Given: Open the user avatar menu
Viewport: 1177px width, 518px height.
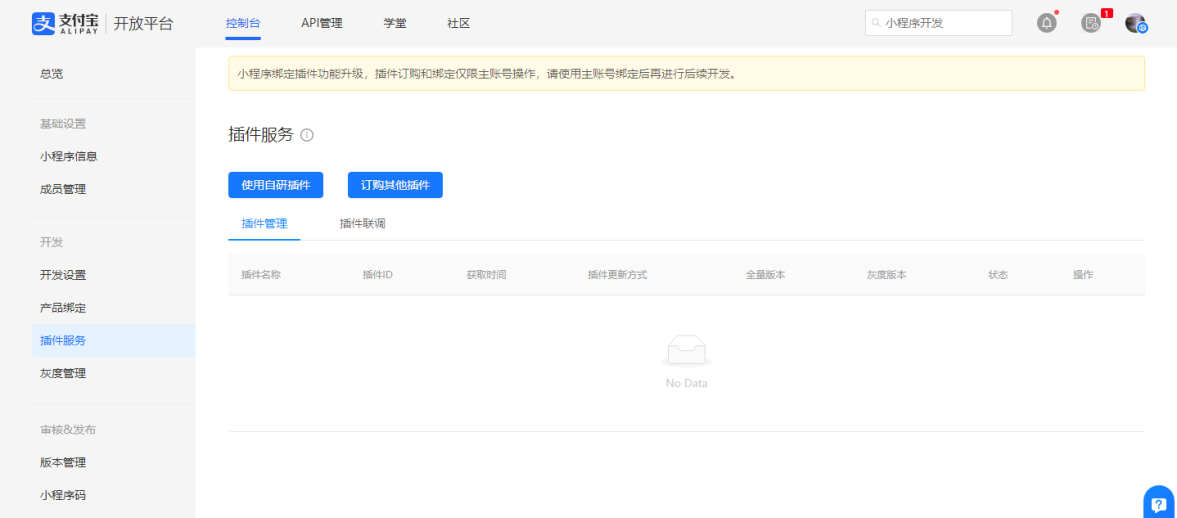Looking at the screenshot, I should [x=1135, y=23].
